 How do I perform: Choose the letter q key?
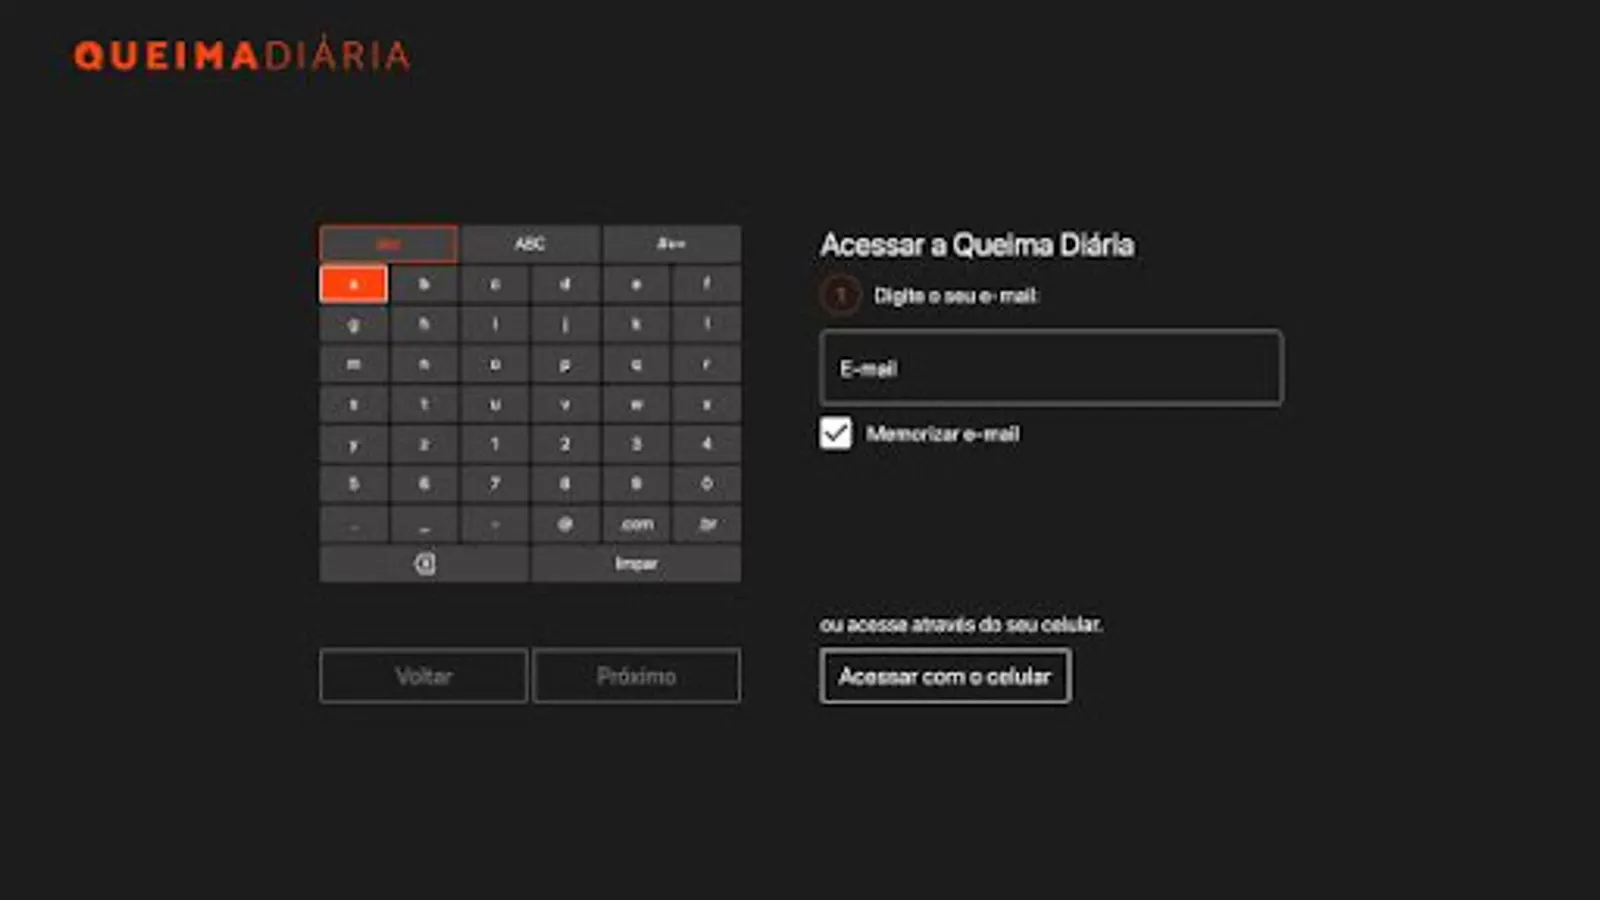pyautogui.click(x=636, y=364)
